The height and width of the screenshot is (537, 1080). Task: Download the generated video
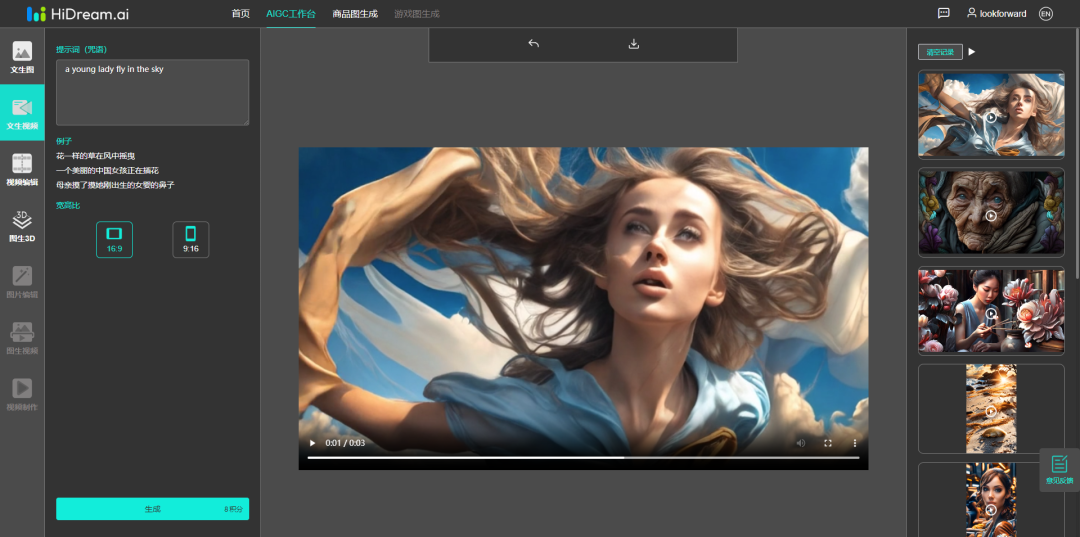tap(634, 44)
